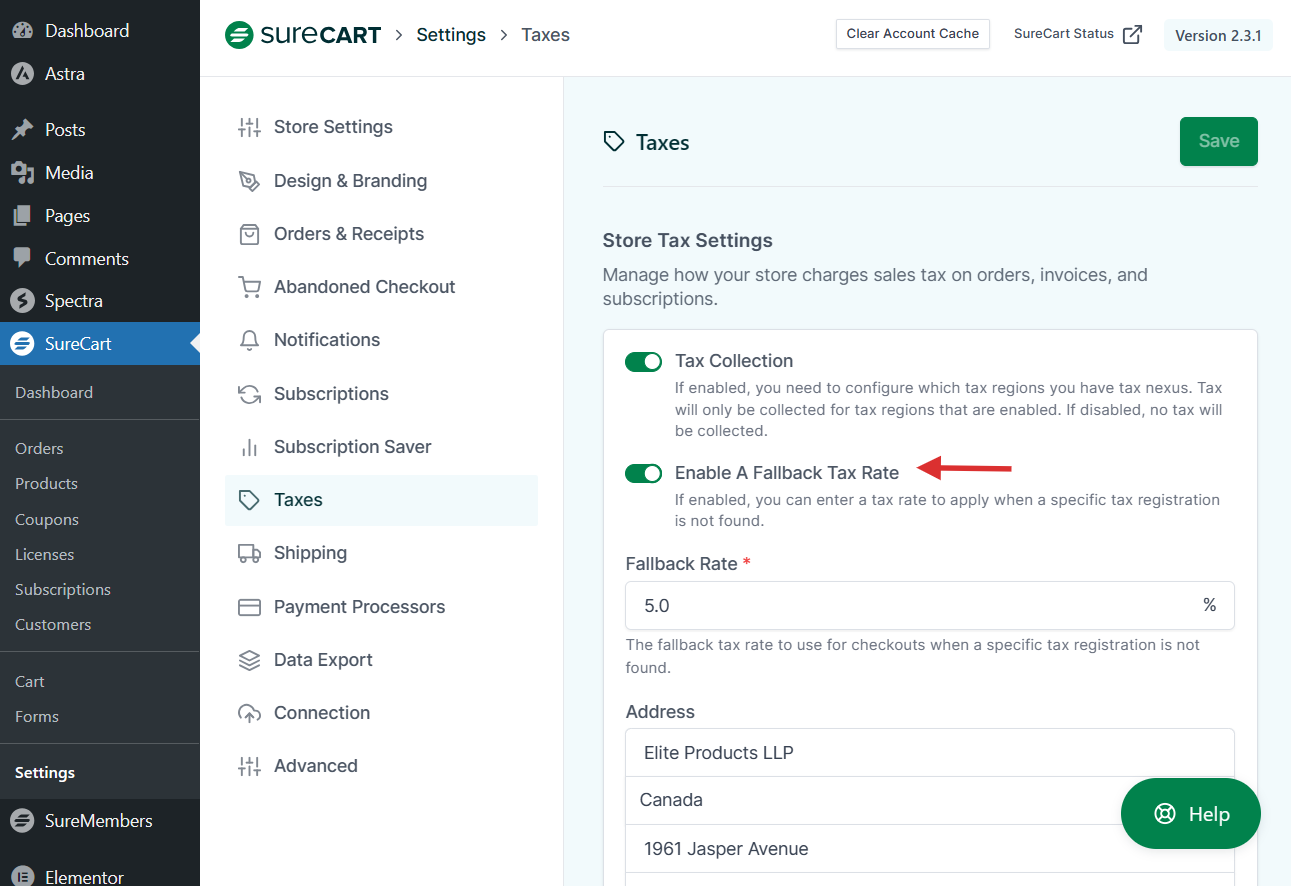Open SureCart Status external link icon

coord(1132,34)
